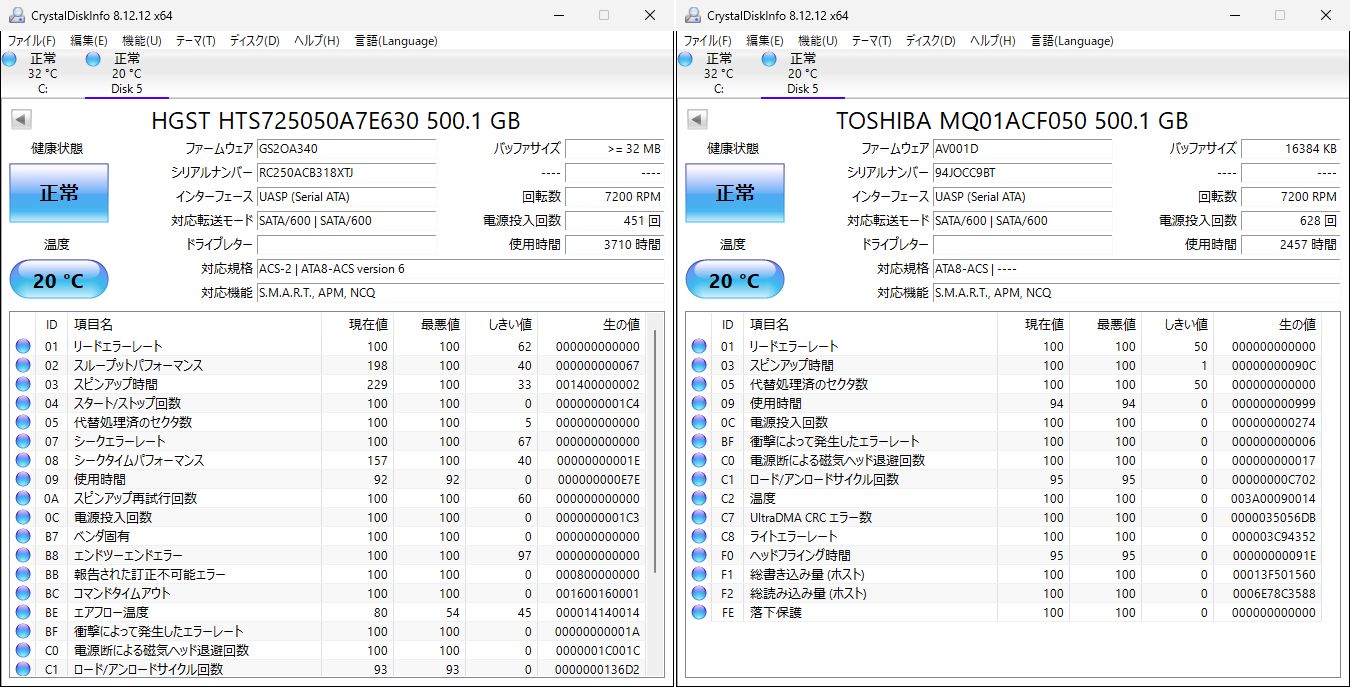Open the ディスク(D) menu in right window
The height and width of the screenshot is (687, 1350).
coord(931,41)
